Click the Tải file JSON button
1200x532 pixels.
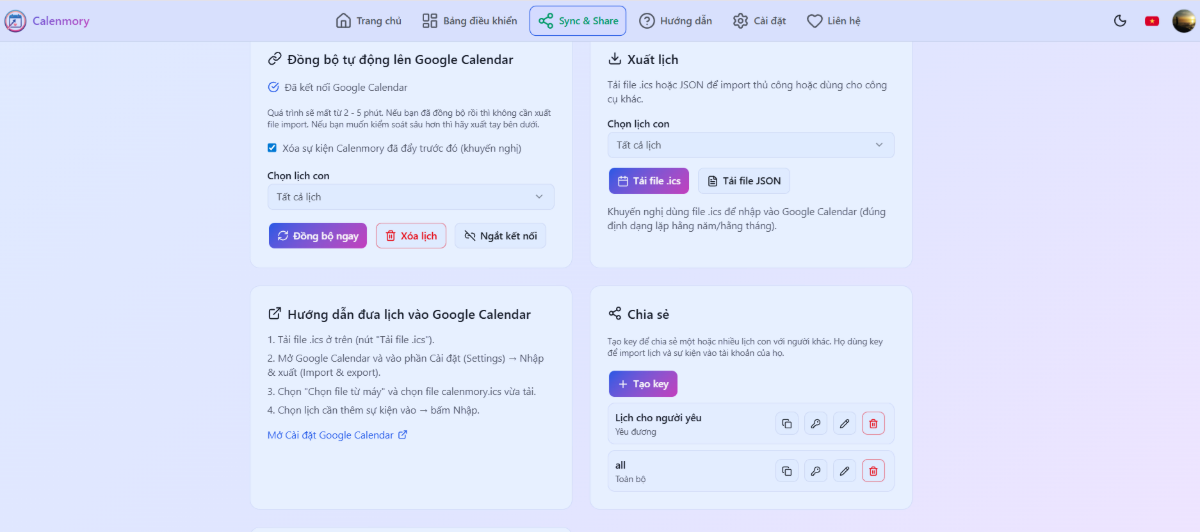(744, 181)
